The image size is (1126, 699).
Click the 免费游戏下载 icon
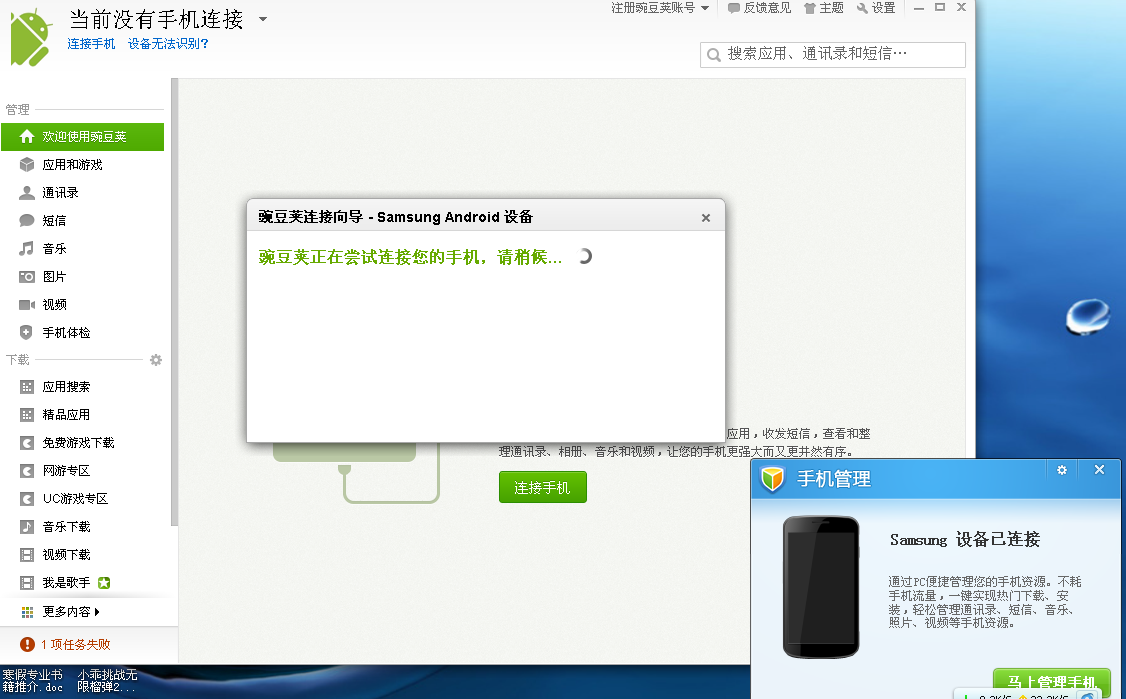pyautogui.click(x=27, y=443)
